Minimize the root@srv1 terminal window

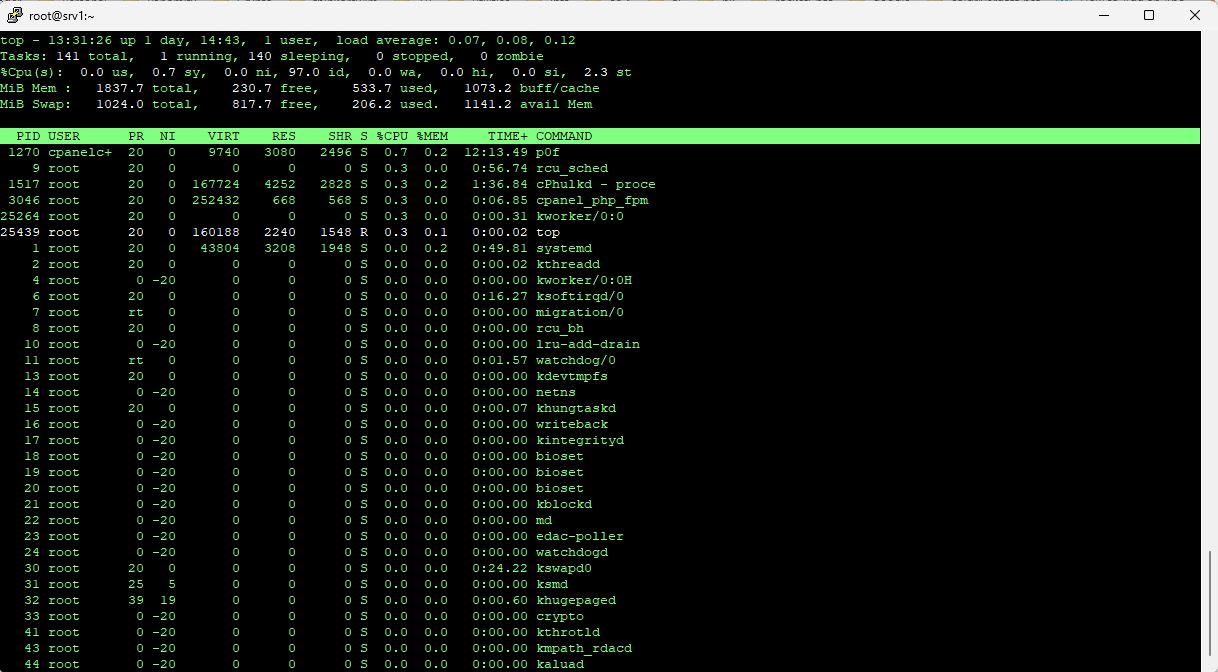pos(1103,16)
